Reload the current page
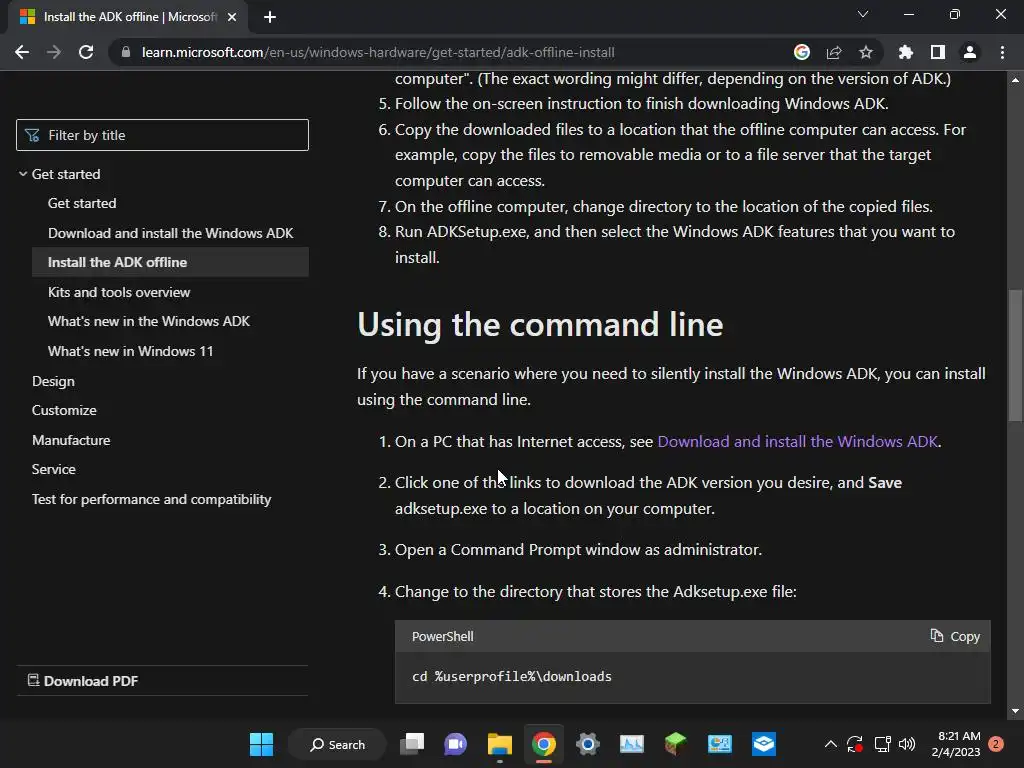The height and width of the screenshot is (768, 1024). coord(86,52)
